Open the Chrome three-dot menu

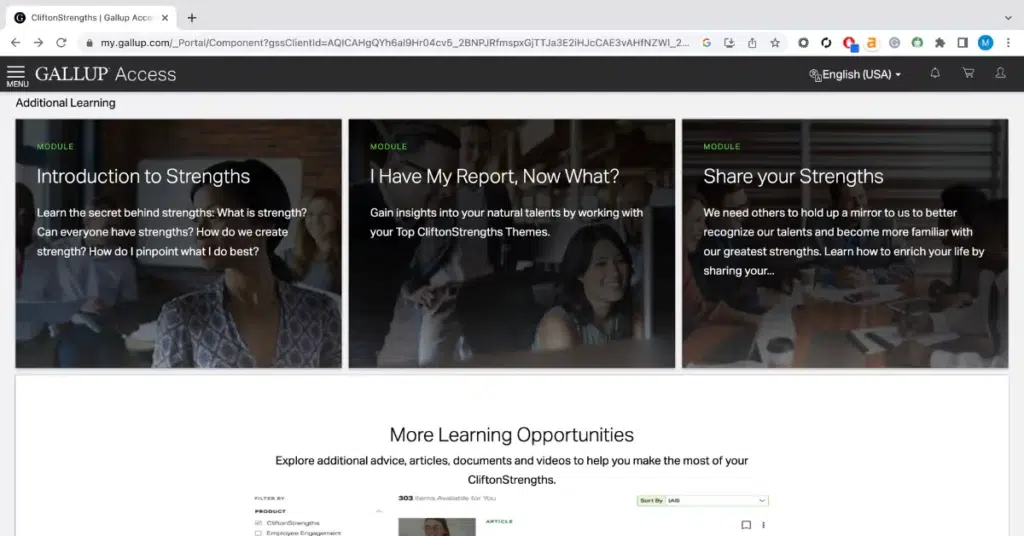1008,43
